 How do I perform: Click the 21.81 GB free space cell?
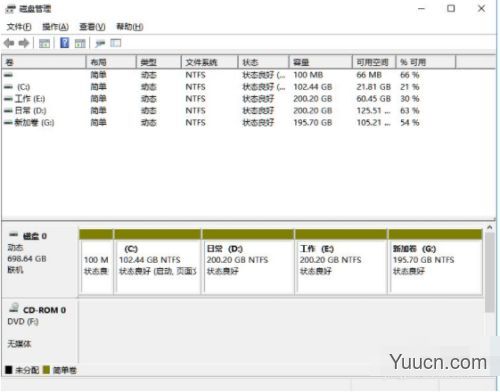373,87
